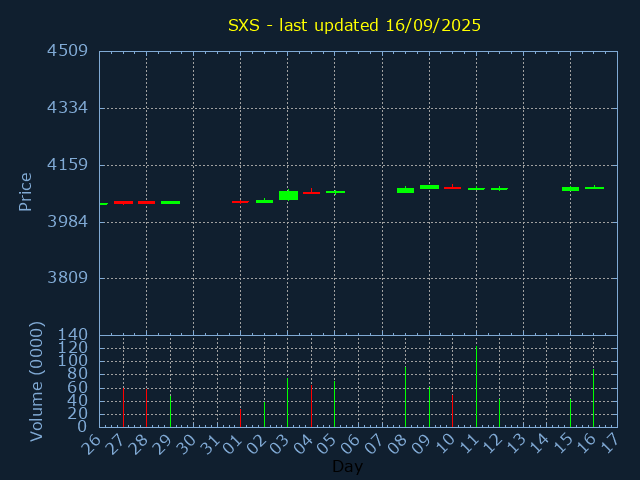This screenshot has width=640, height=480.
Task: Select the '31' day label on the x-axis
Action: click(208, 444)
